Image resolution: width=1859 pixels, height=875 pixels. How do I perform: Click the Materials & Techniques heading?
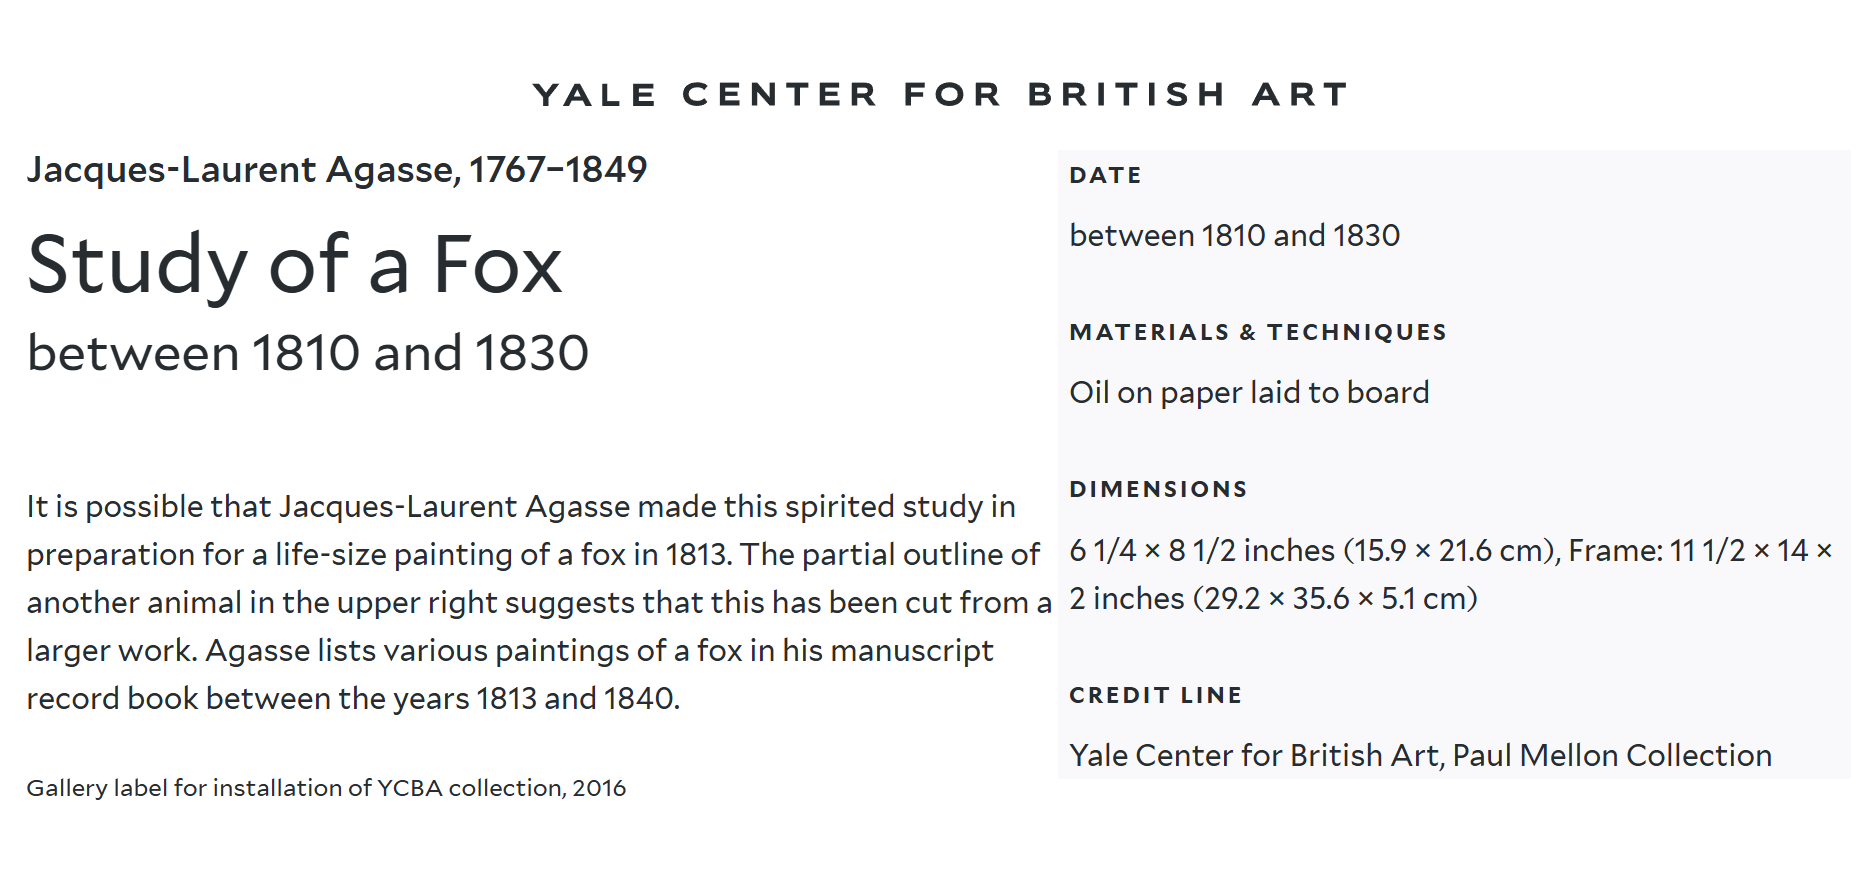(x=1257, y=333)
